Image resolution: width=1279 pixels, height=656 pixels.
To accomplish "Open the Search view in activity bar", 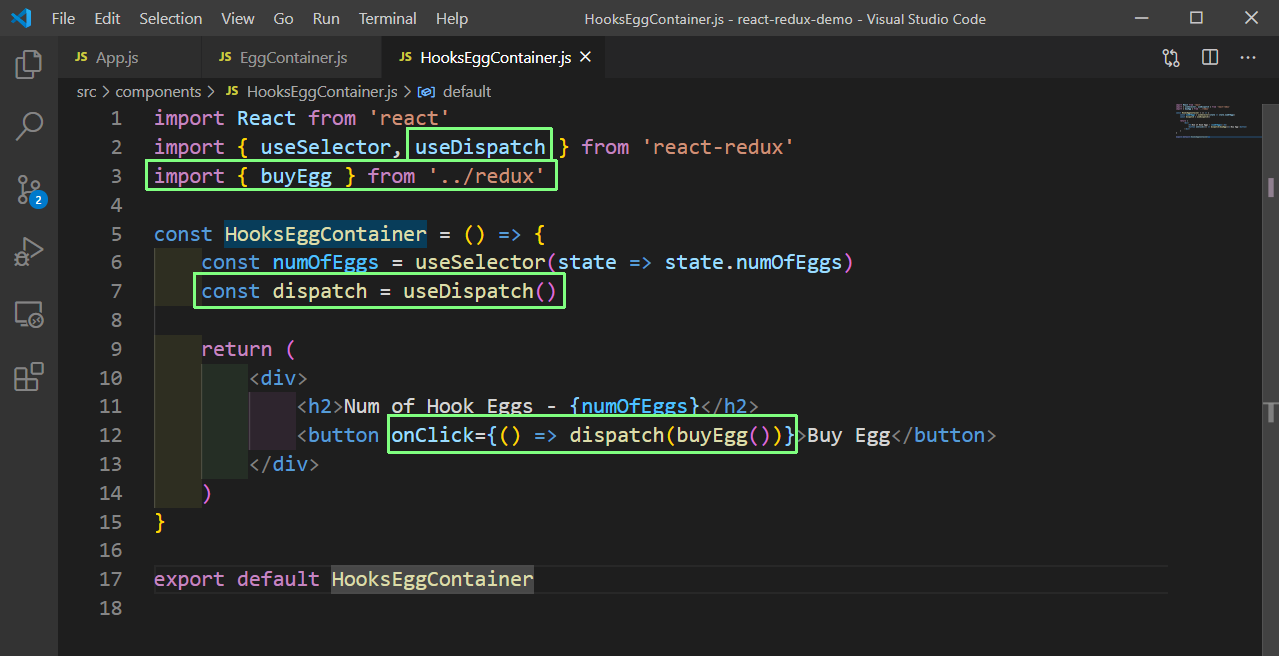I will [x=29, y=127].
